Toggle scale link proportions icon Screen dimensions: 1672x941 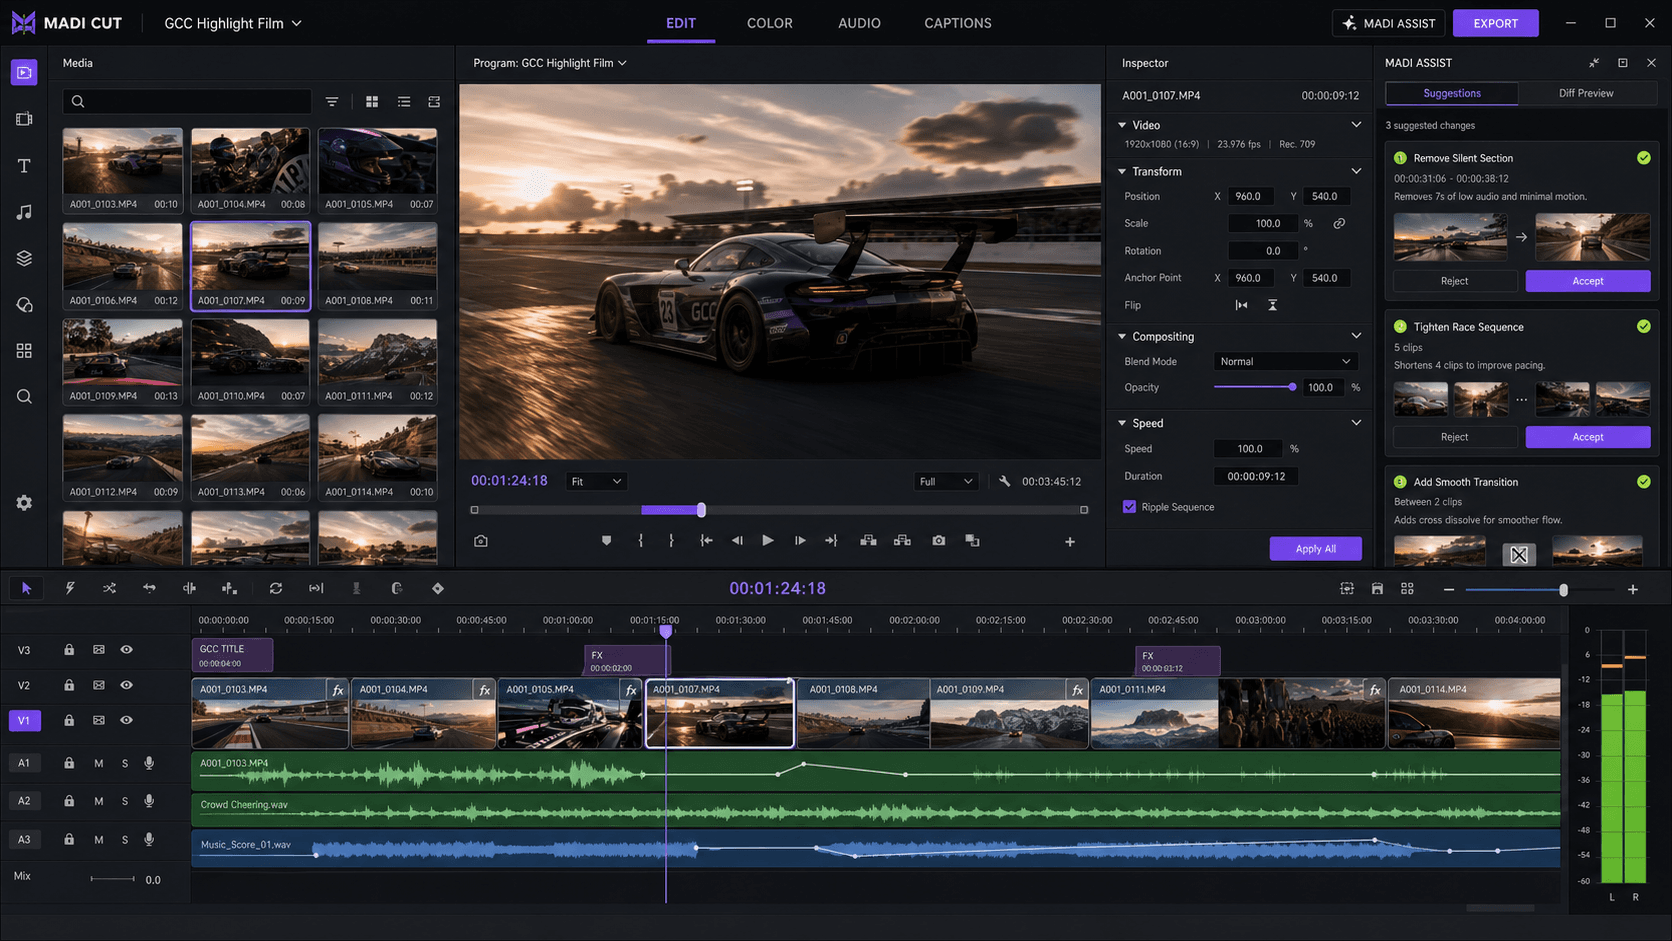pyautogui.click(x=1339, y=224)
